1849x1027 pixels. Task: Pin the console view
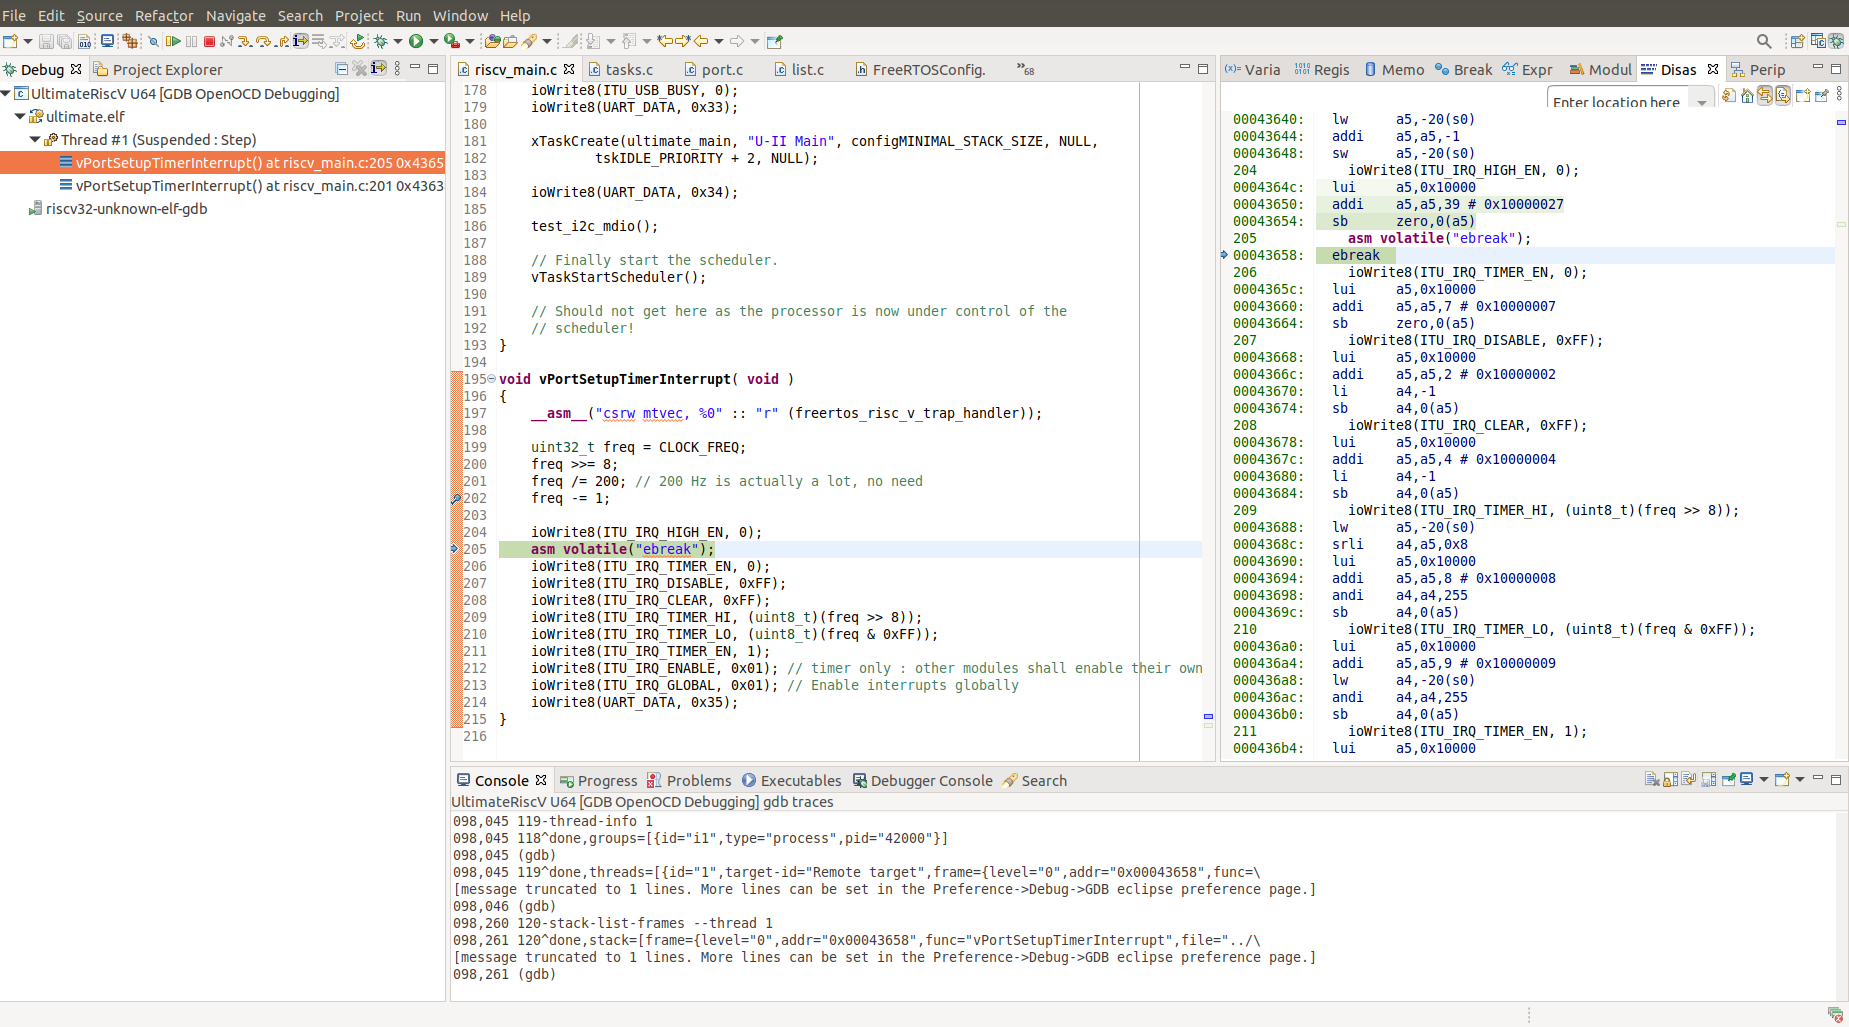coord(1728,780)
